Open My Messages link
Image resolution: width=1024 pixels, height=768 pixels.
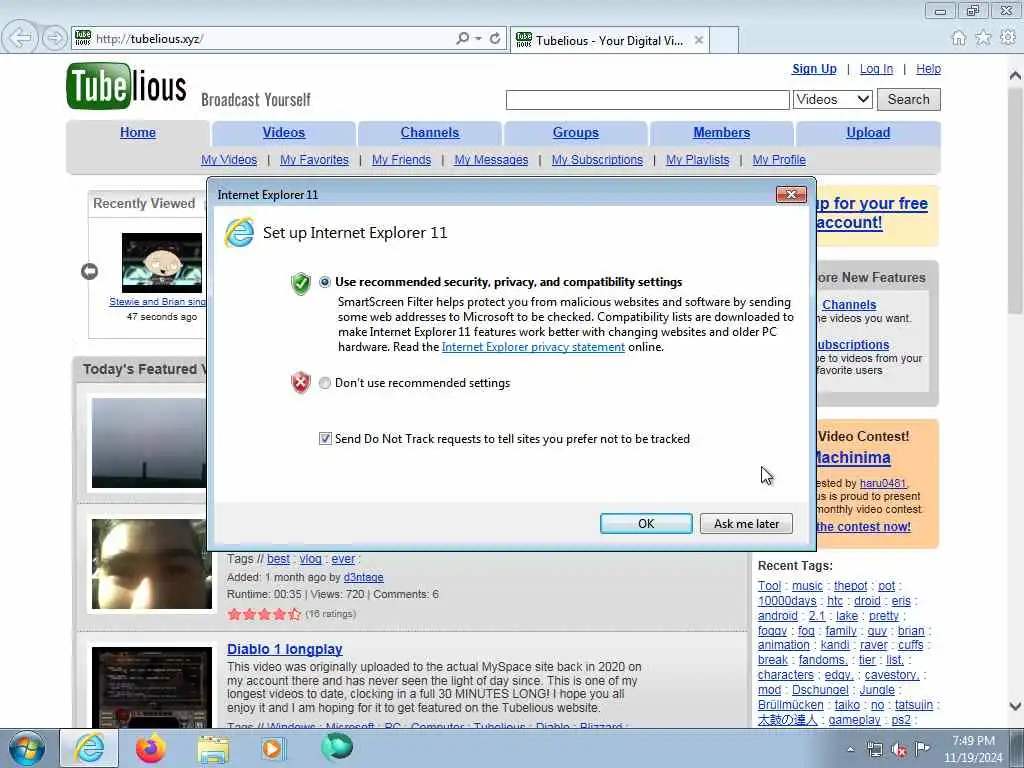(491, 160)
